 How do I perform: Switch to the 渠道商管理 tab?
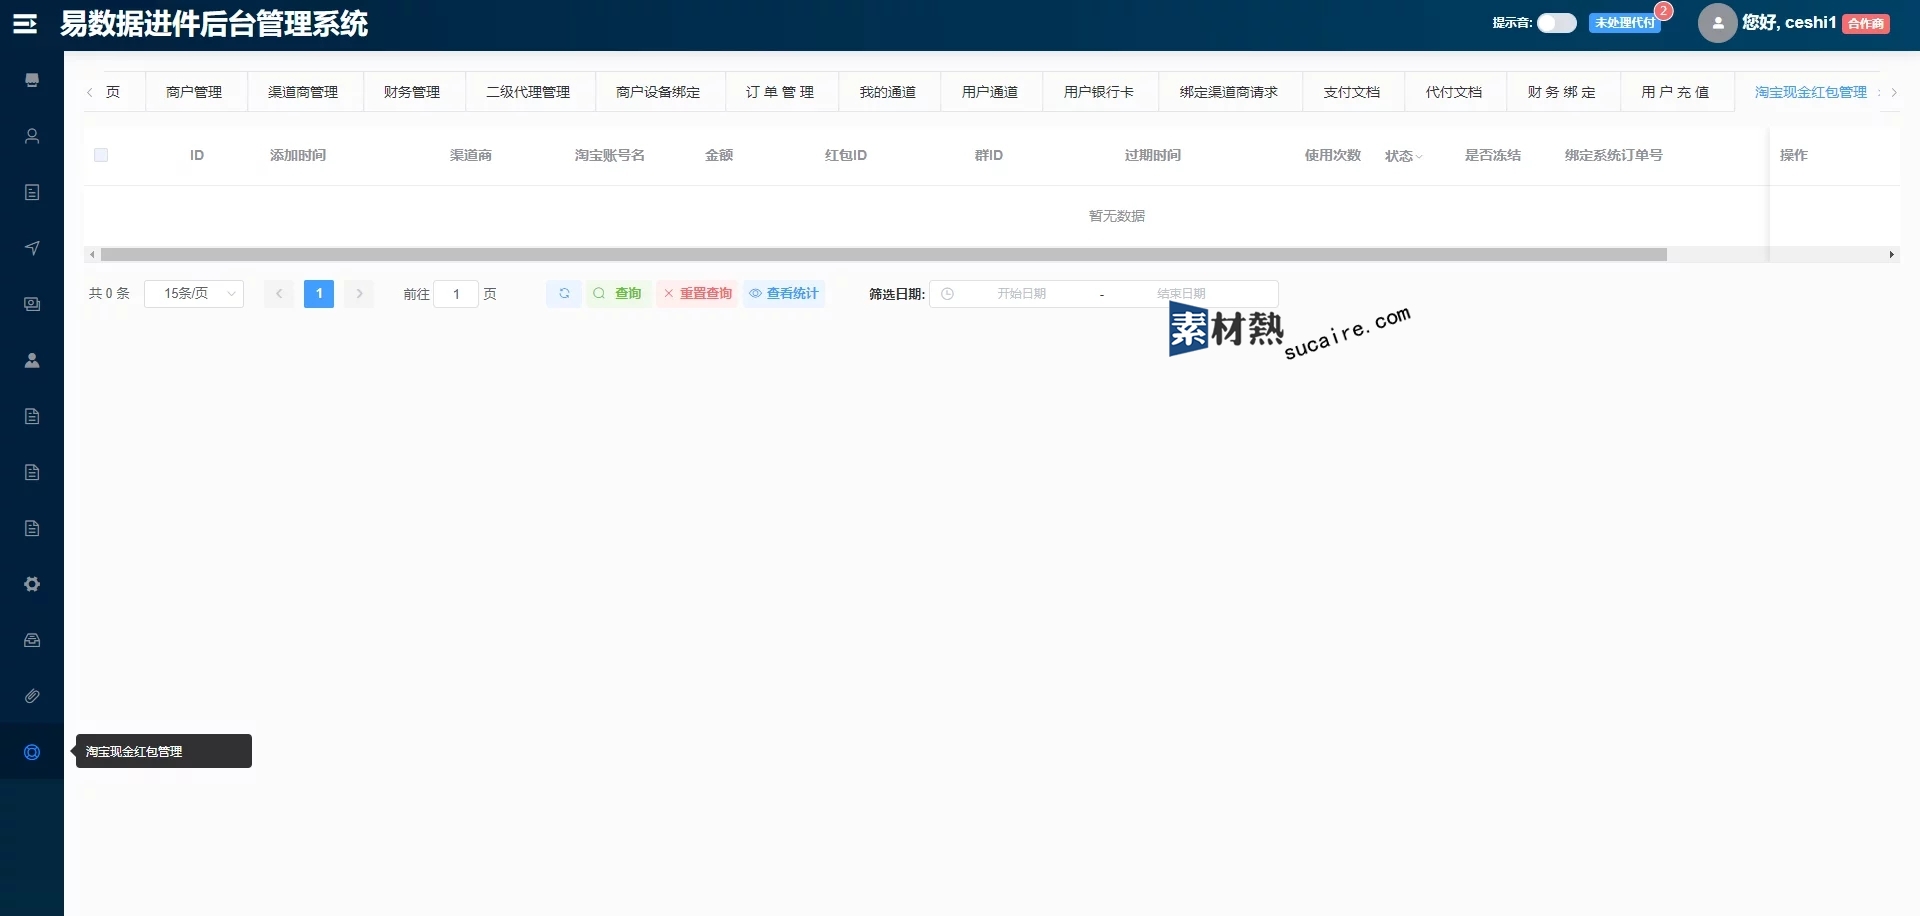(x=303, y=92)
